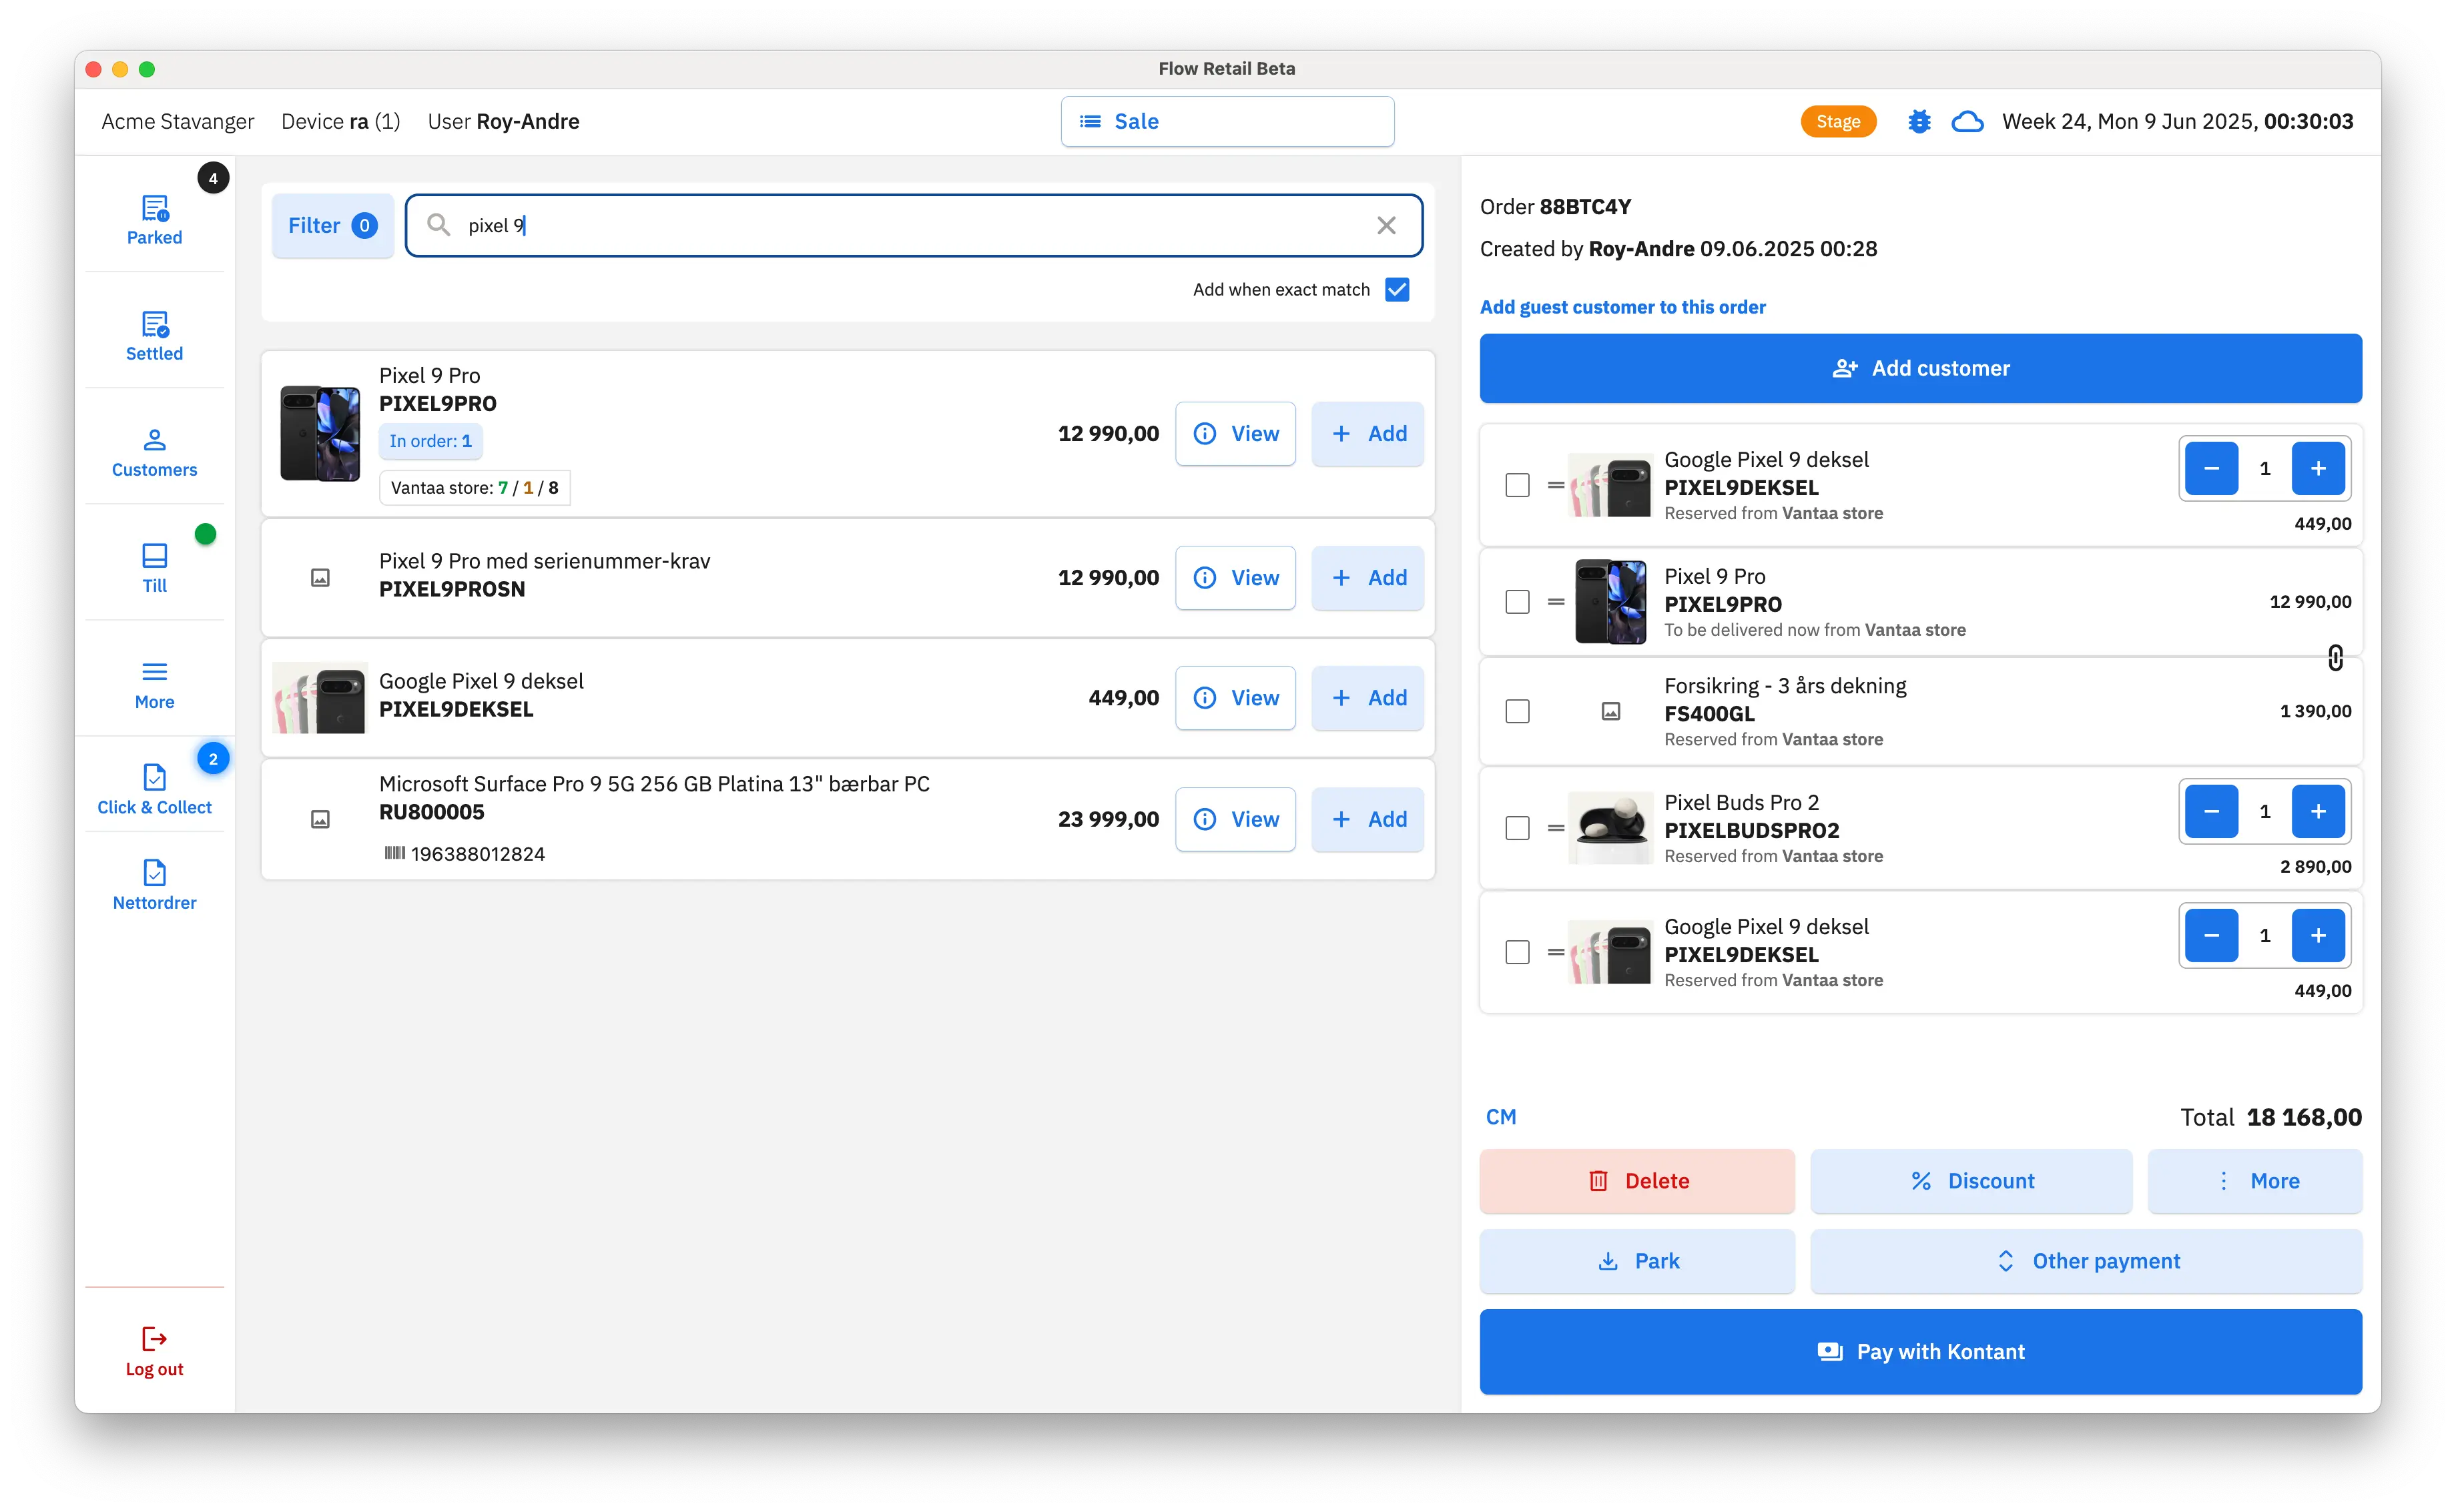The width and height of the screenshot is (2456, 1512).
Task: Select the Pixel 9 Pro order line checkbox
Action: click(1517, 602)
